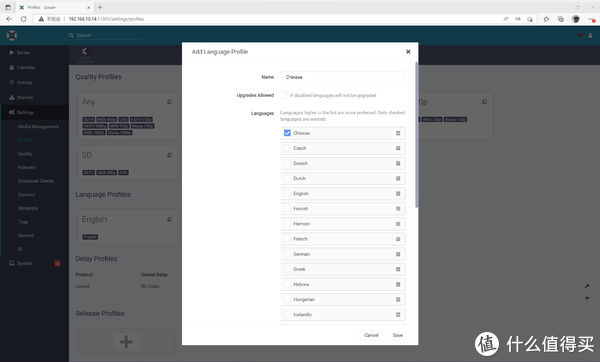Check the German language checkbox
Image resolution: width=600 pixels, height=362 pixels.
click(287, 254)
